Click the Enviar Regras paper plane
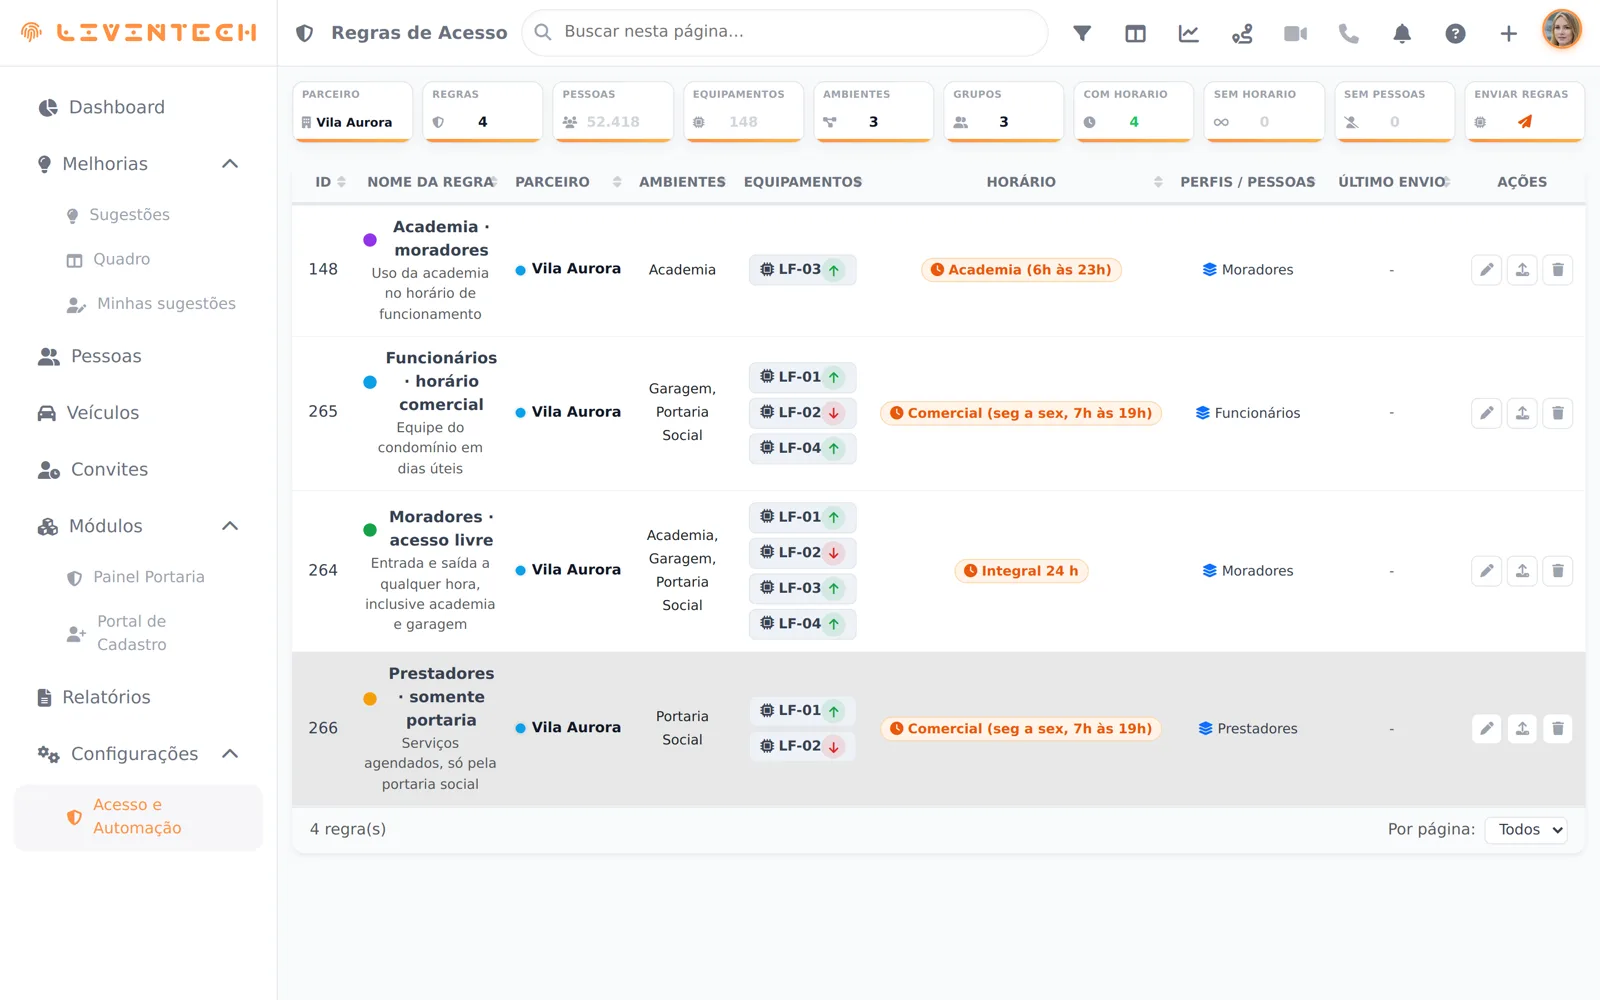Image resolution: width=1600 pixels, height=1000 pixels. pos(1525,122)
